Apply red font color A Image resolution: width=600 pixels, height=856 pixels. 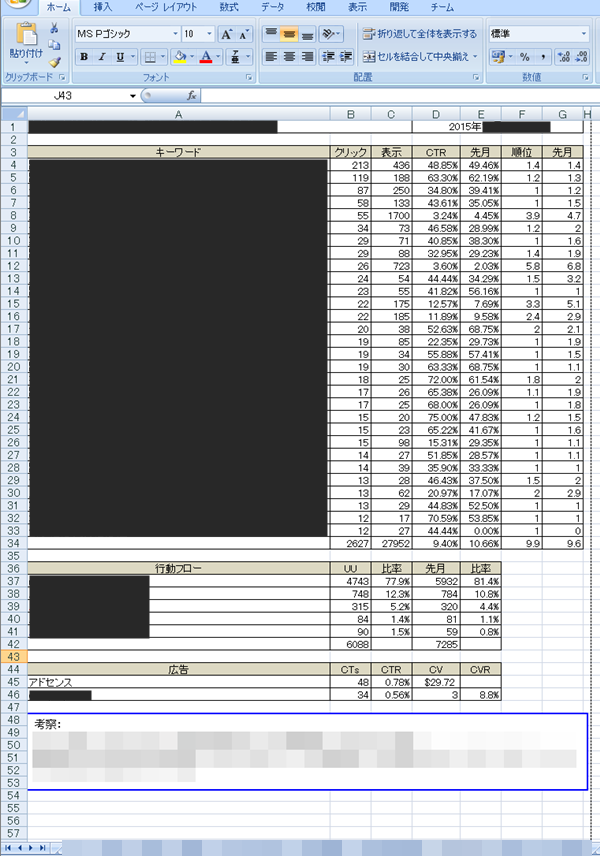point(206,57)
